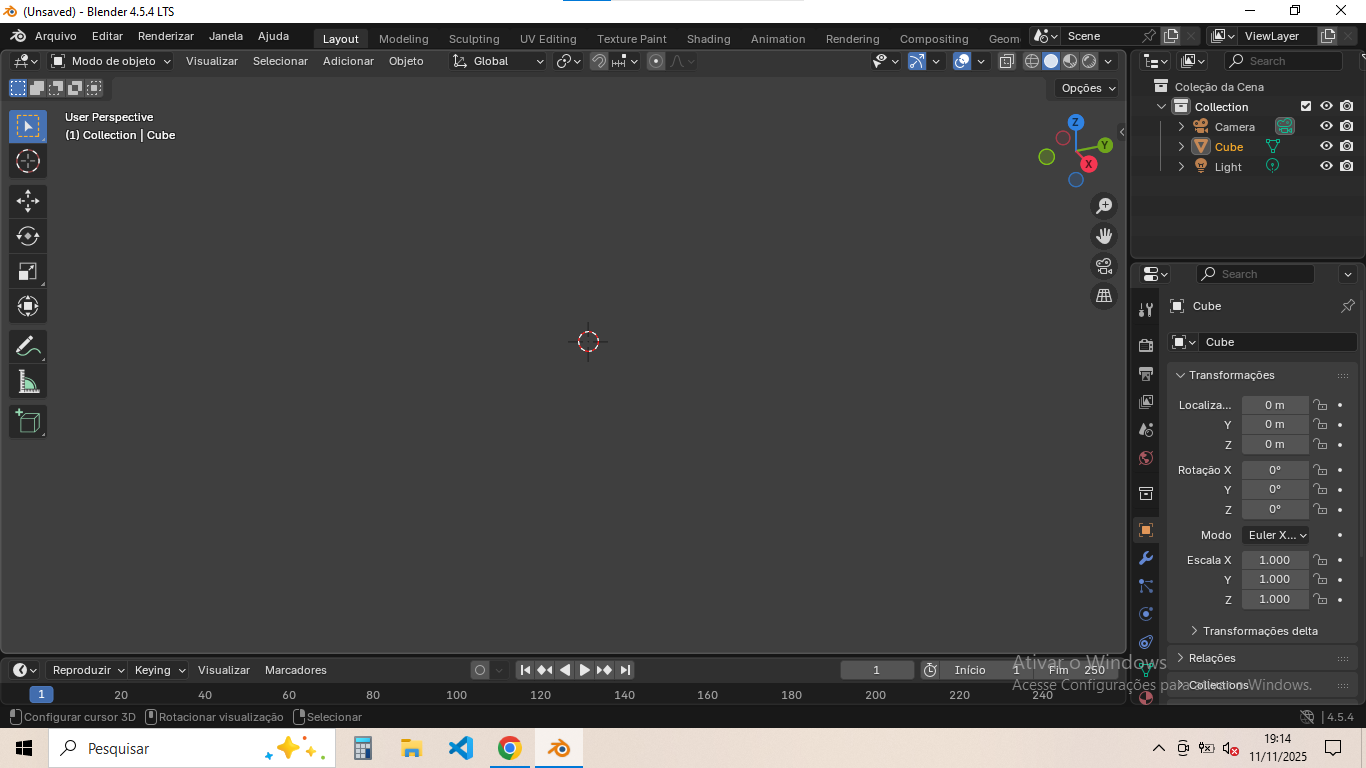
Task: Click the Escala X value field
Action: pos(1275,560)
